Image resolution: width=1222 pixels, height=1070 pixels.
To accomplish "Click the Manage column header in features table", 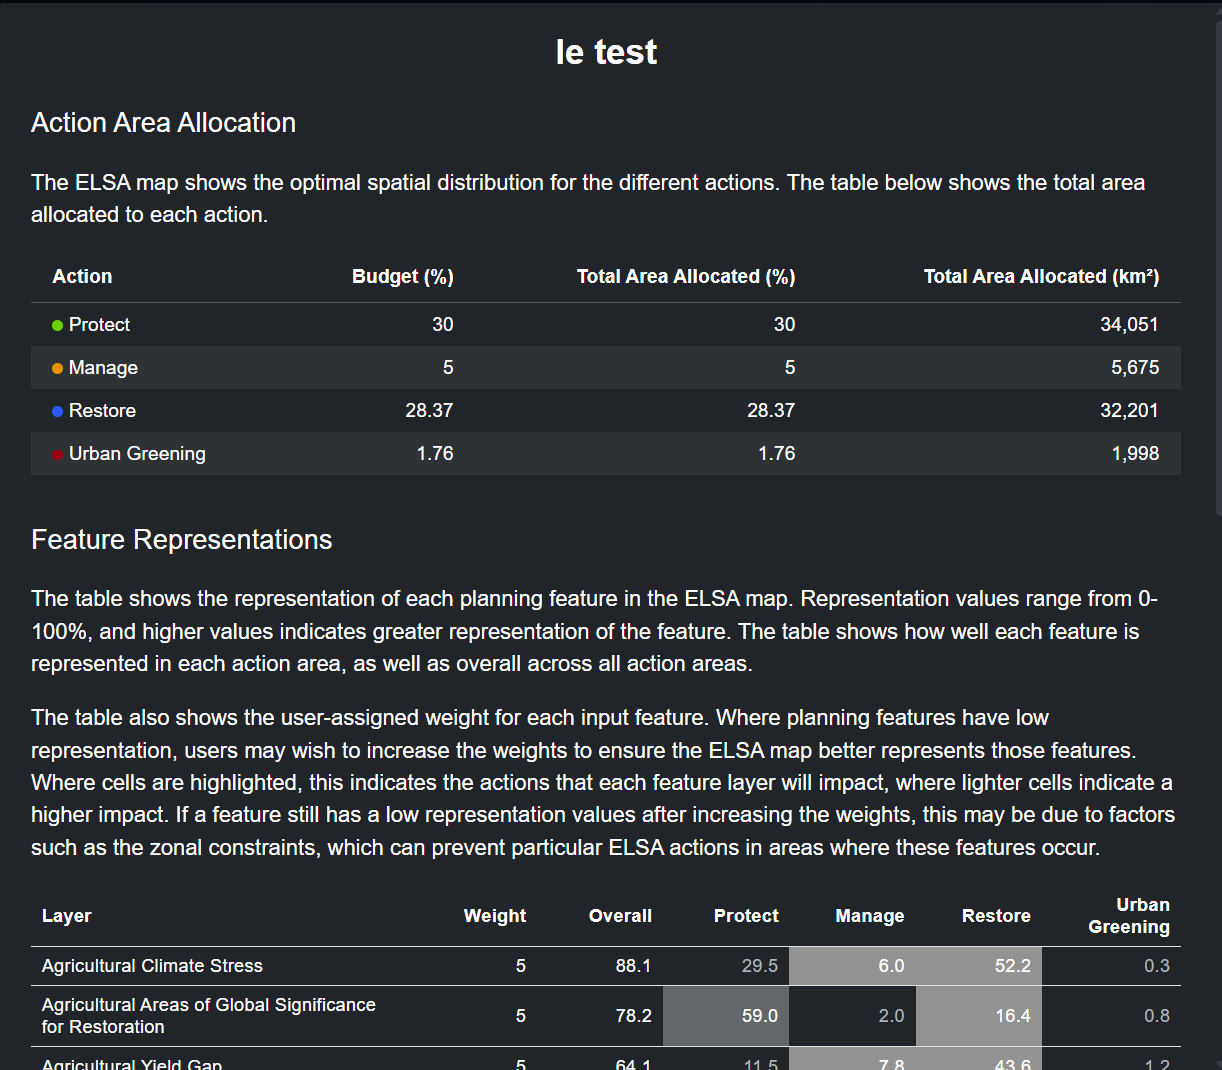I will [x=869, y=916].
